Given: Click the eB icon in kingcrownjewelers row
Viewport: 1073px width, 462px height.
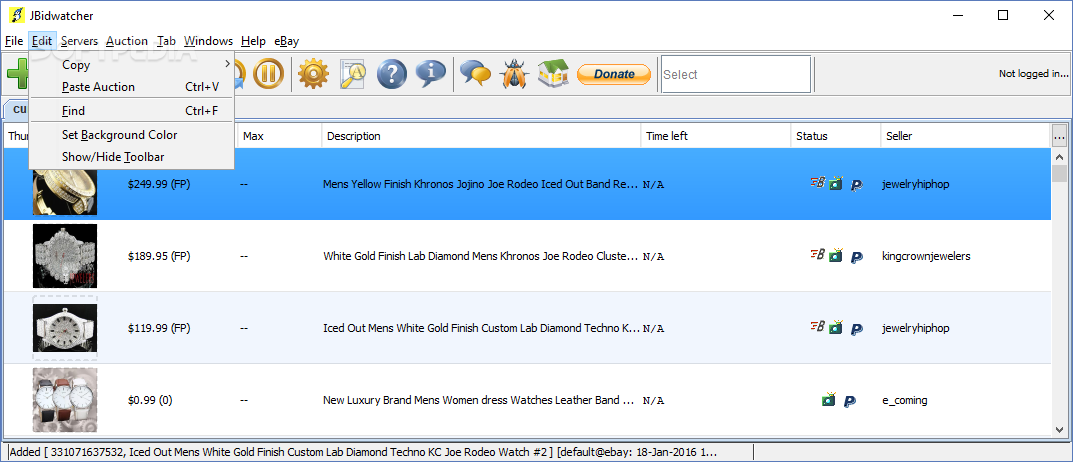Looking at the screenshot, I should pyautogui.click(x=817, y=255).
